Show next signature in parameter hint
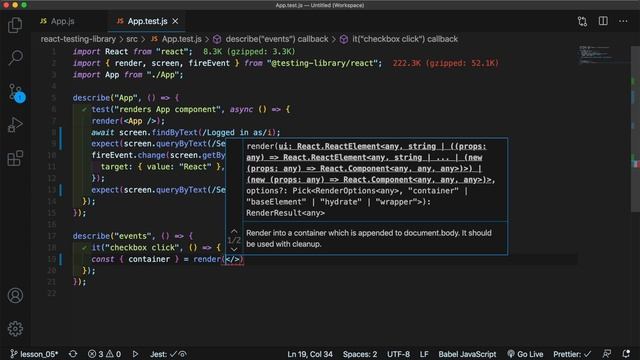 [234, 249]
